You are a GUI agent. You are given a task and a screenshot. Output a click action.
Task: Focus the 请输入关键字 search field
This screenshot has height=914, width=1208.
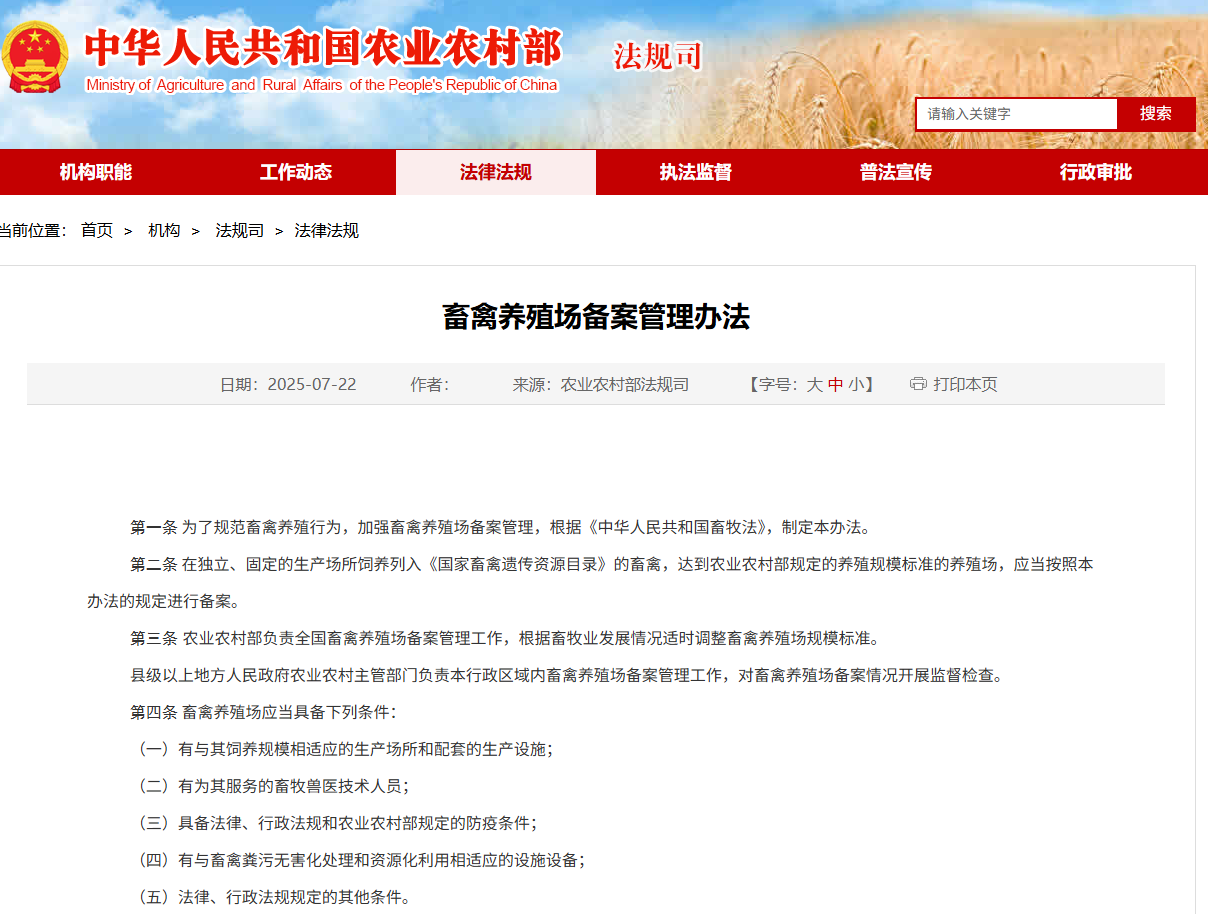1016,114
